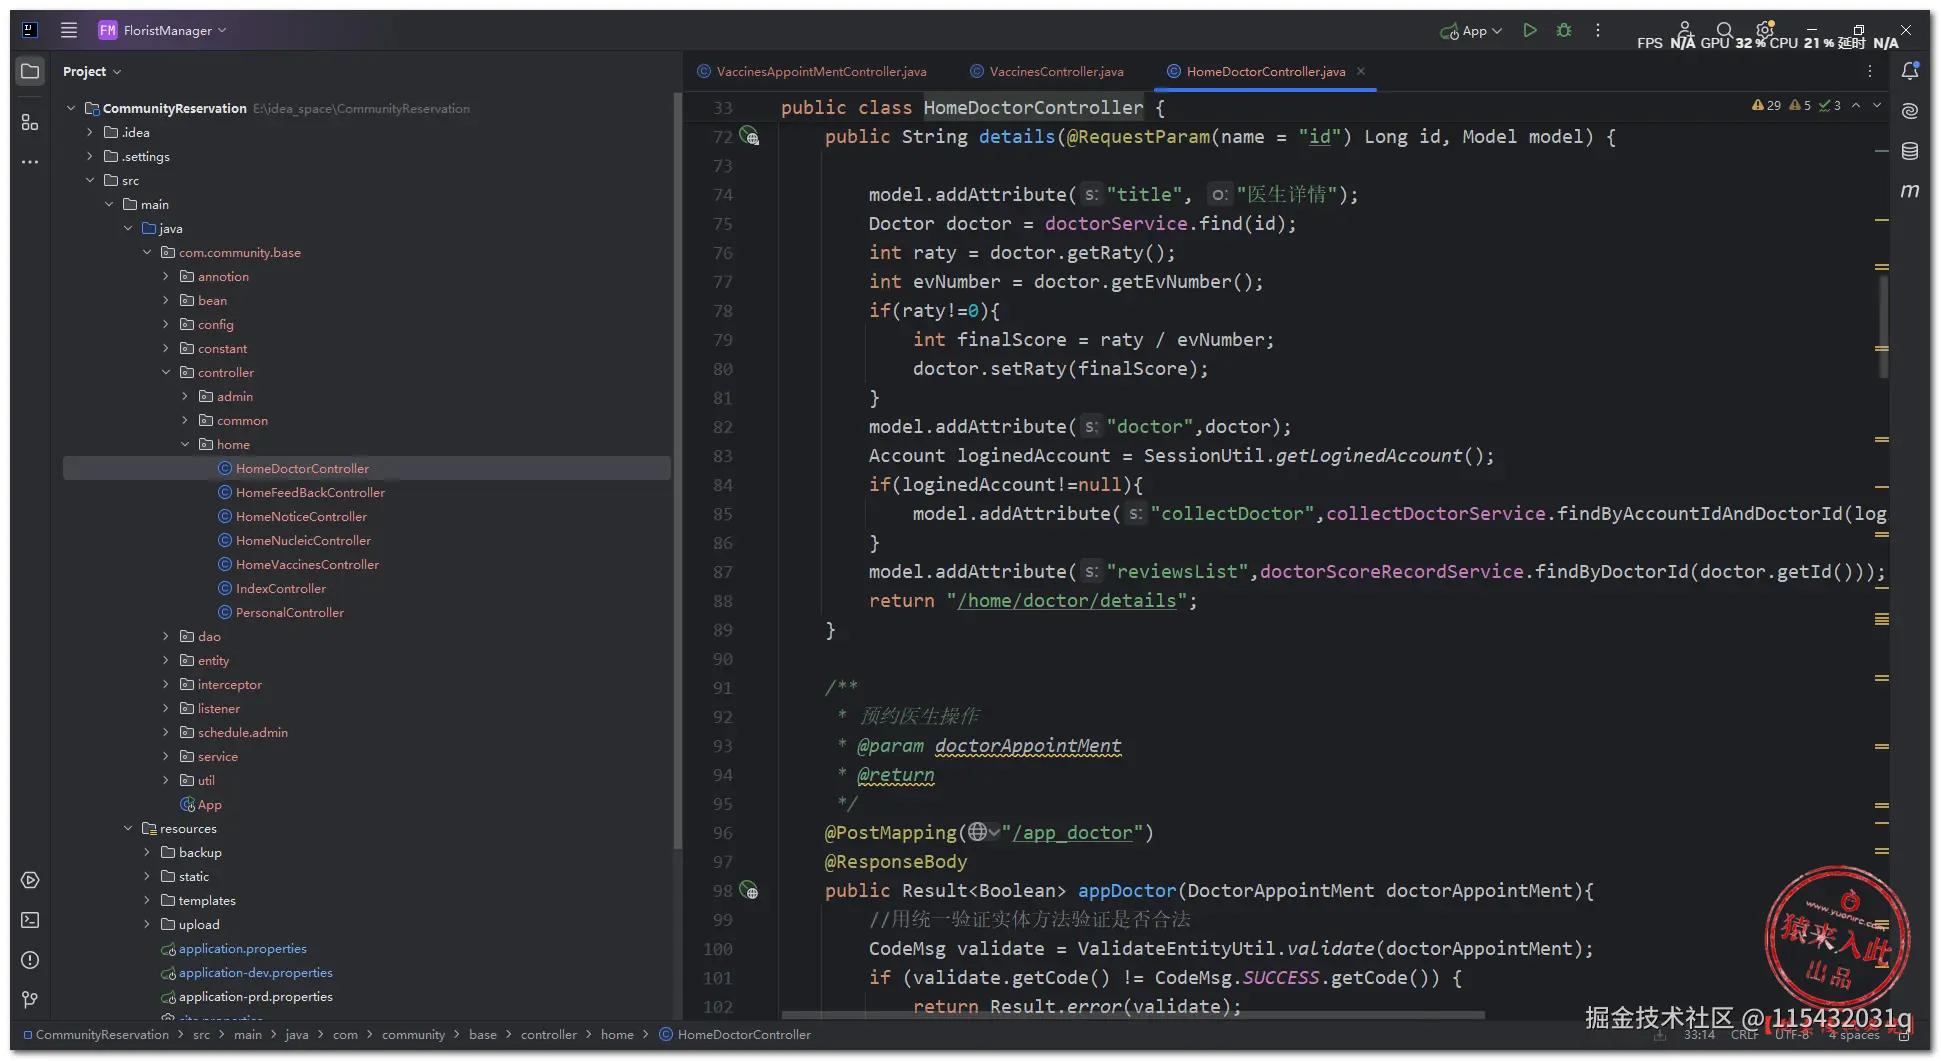Screen dimensions: 1941x1061
Task: Open more run actions menu
Action: pos(1598,30)
